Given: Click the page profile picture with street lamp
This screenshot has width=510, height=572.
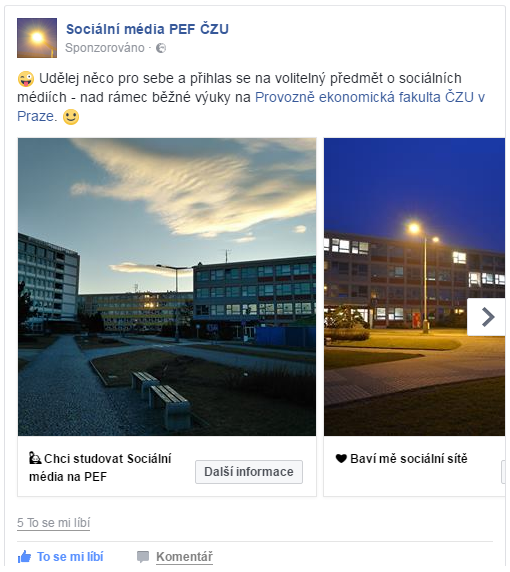Looking at the screenshot, I should (x=37, y=38).
